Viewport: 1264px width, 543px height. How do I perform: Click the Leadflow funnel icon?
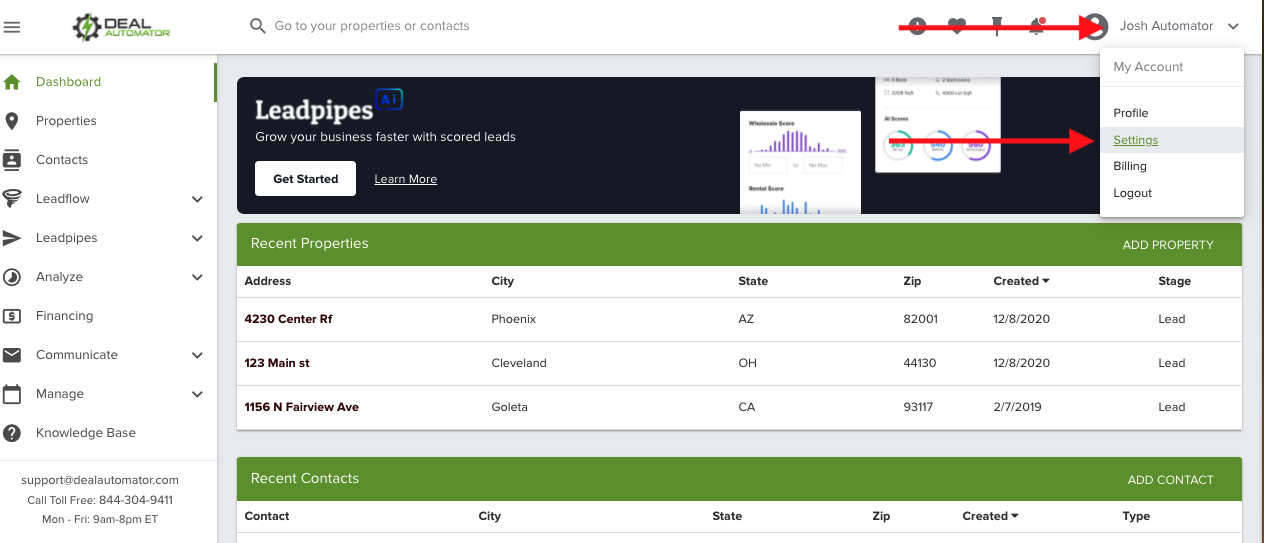point(12,199)
